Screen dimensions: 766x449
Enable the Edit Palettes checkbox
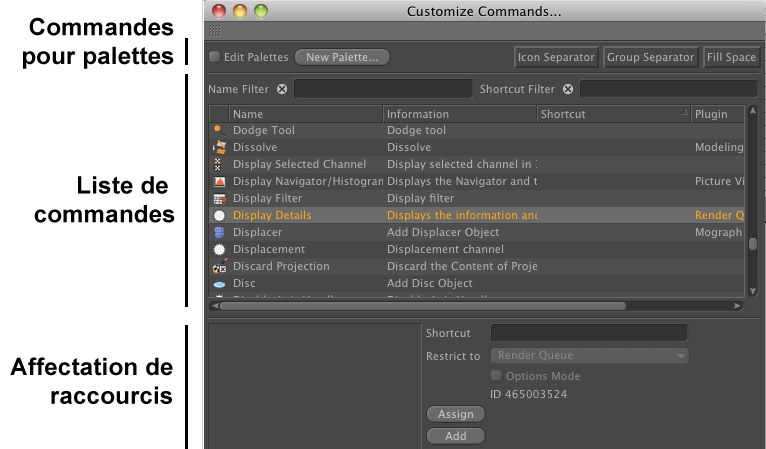coord(214,57)
